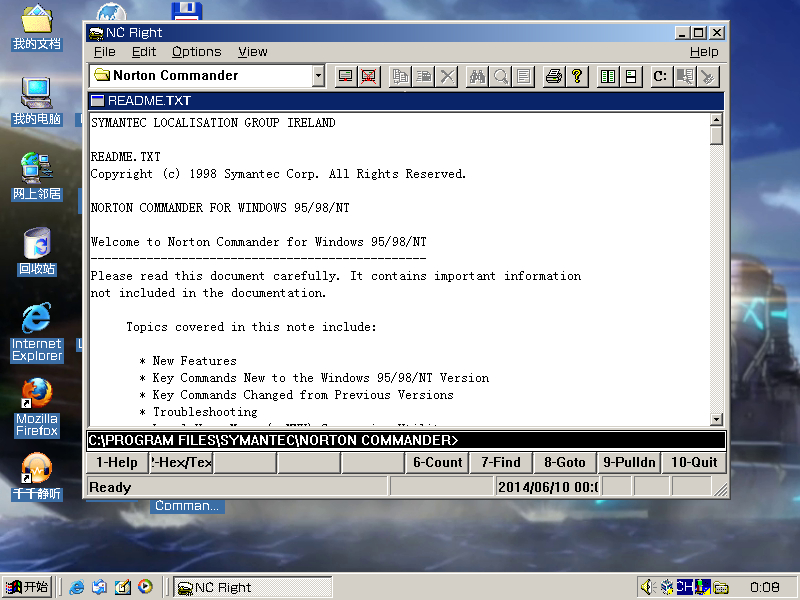Click Internet Explorer quick launch icon in taskbar
This screenshot has width=800, height=600.
point(77,587)
